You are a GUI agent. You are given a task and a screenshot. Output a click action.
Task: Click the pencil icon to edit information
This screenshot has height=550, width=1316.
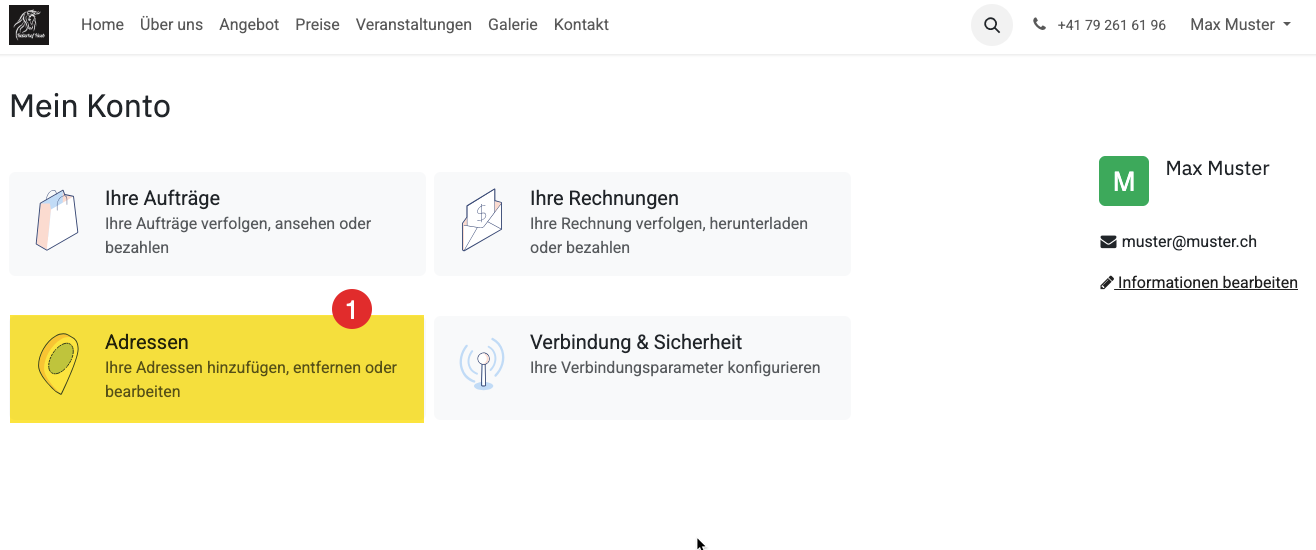(x=1107, y=283)
